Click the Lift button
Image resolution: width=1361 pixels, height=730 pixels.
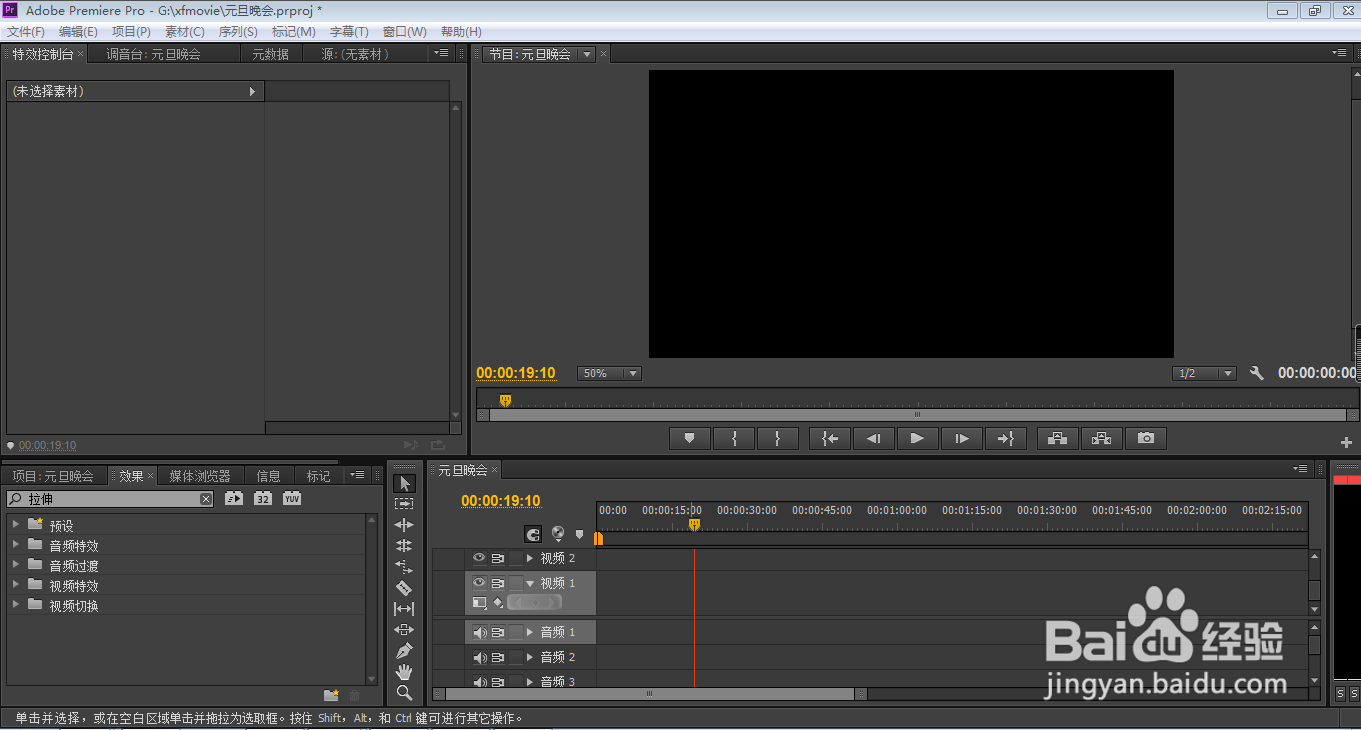pos(1057,438)
